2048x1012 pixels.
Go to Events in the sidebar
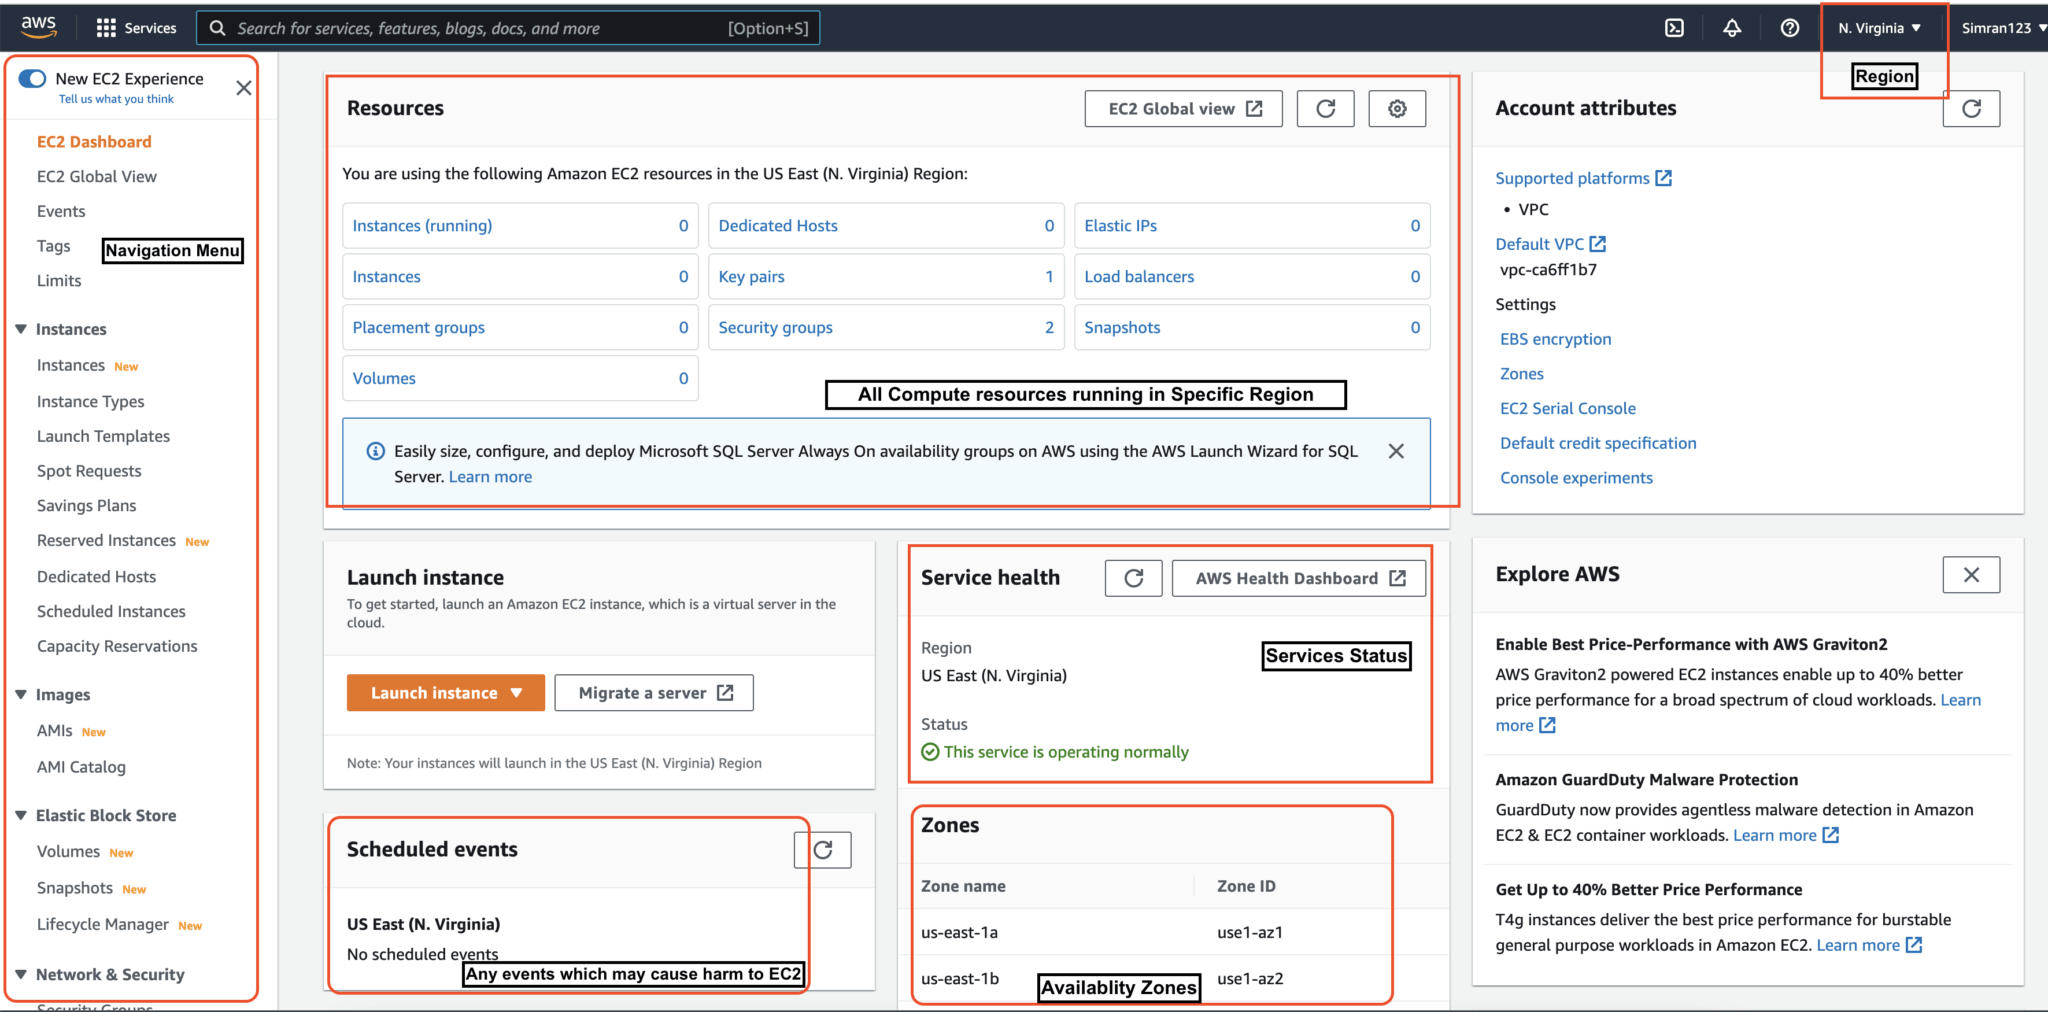(61, 212)
